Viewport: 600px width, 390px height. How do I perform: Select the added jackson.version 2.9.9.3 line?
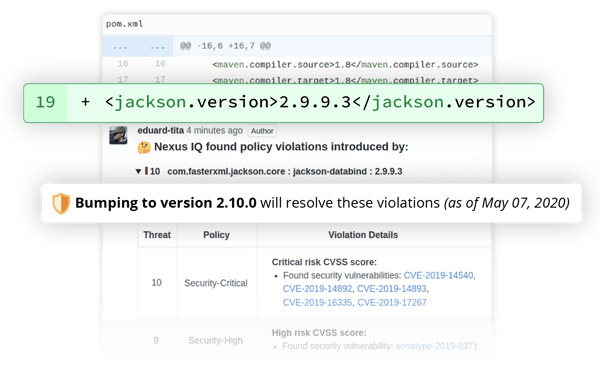320,102
